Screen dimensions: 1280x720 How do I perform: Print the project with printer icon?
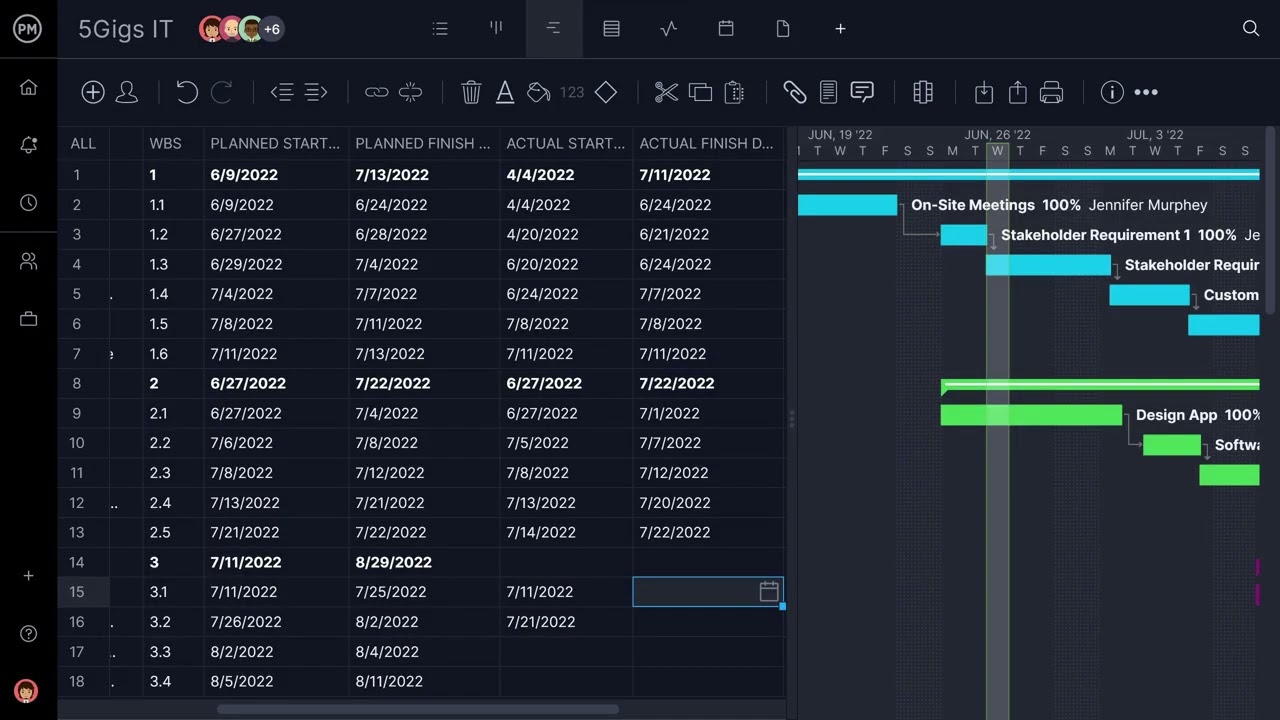1051,92
